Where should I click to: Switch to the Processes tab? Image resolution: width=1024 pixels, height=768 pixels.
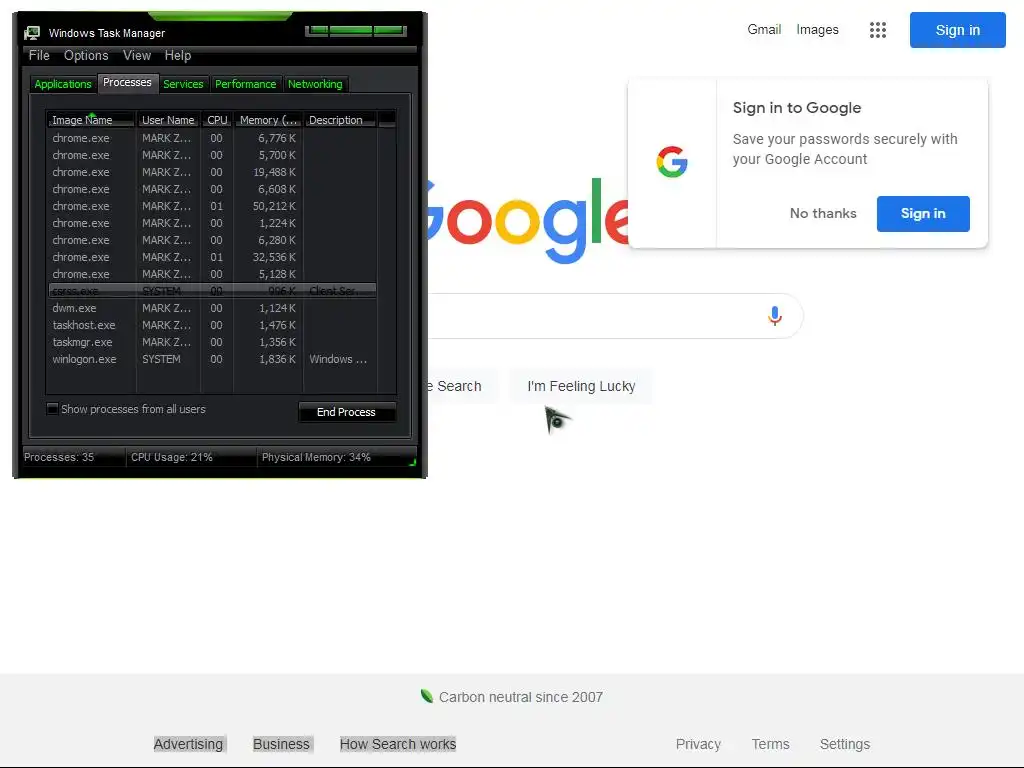(x=127, y=83)
